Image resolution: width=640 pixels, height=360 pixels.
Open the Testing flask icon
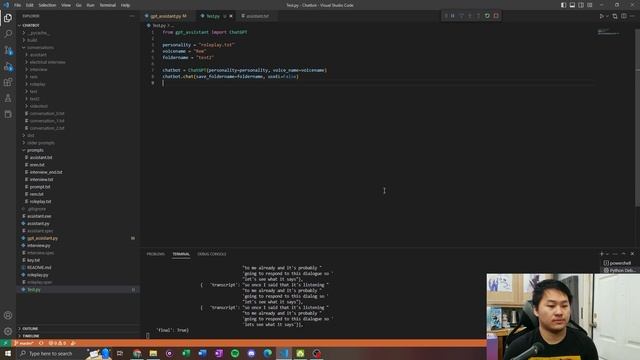pos(8,98)
